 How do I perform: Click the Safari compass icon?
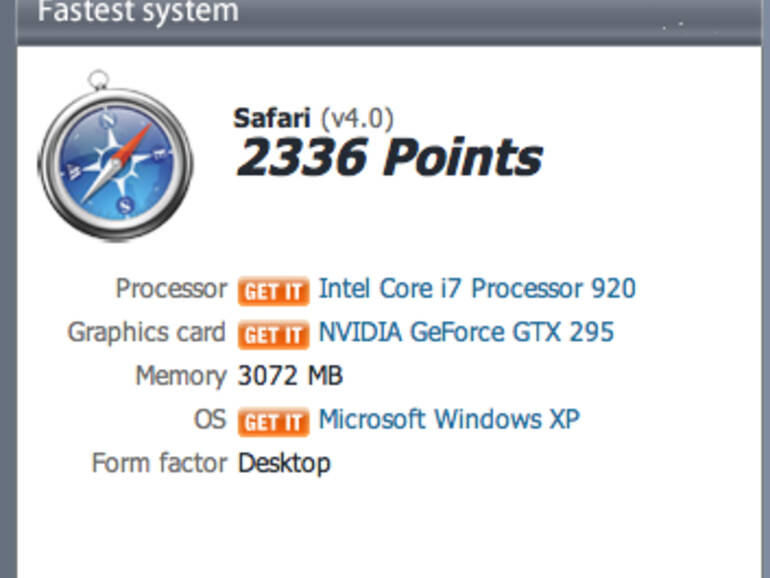(x=115, y=159)
